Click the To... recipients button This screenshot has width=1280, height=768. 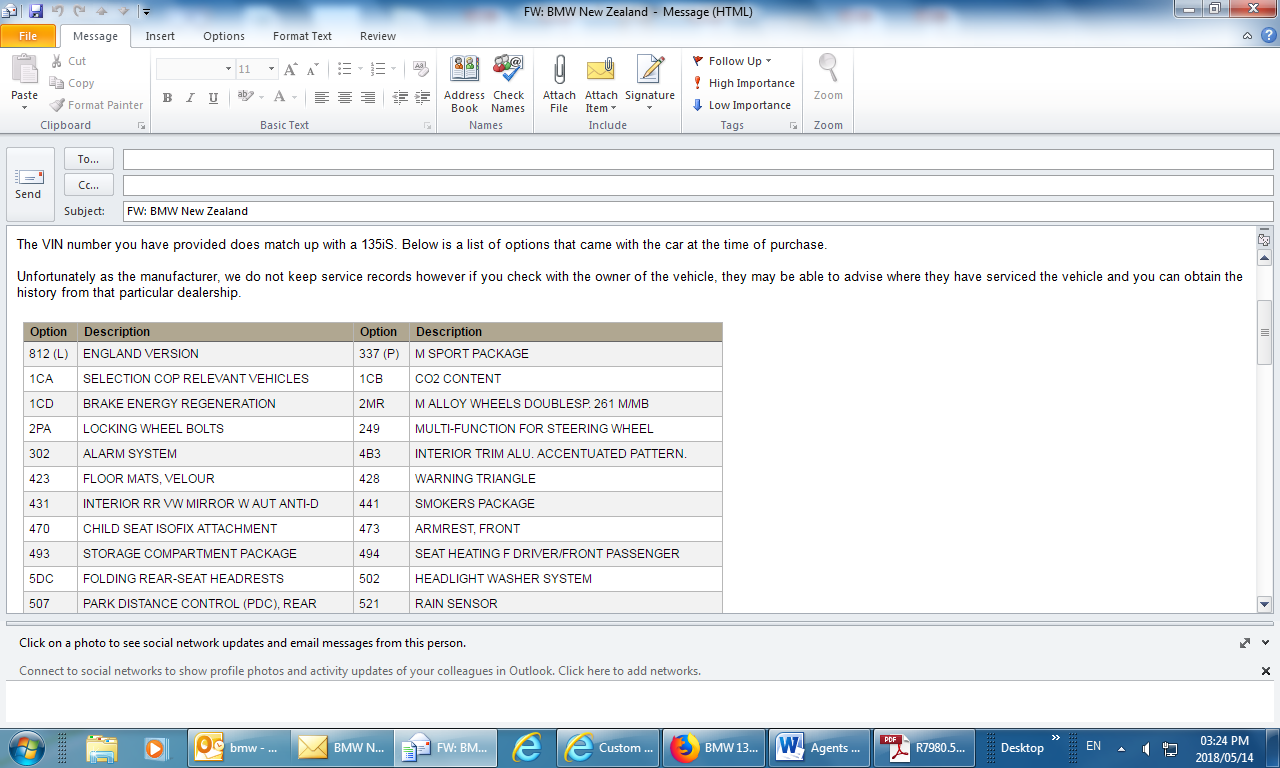point(89,159)
